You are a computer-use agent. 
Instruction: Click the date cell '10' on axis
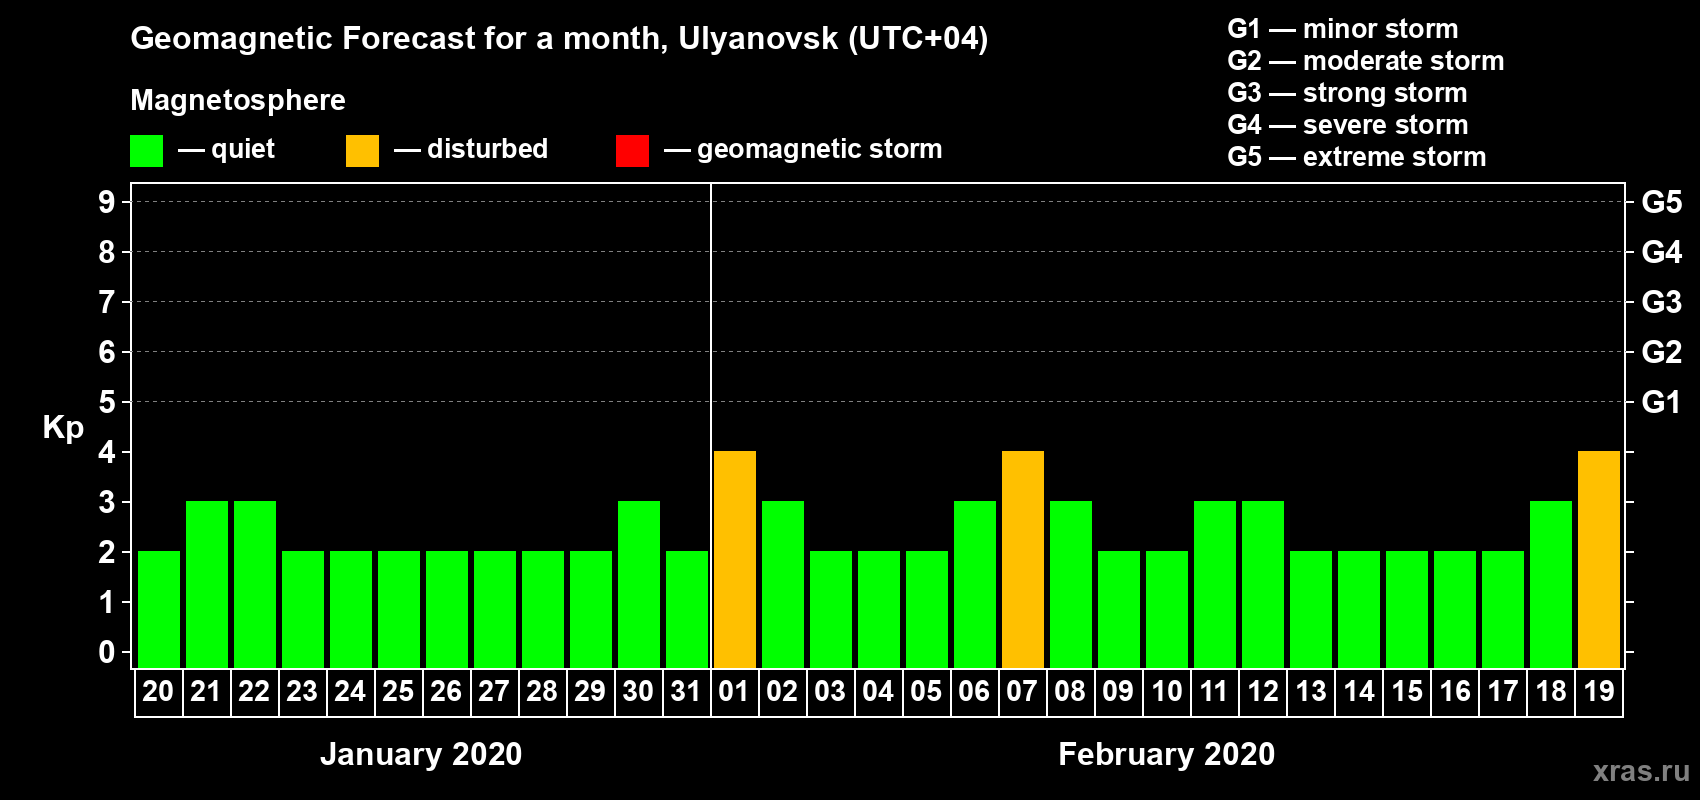pos(1166,692)
